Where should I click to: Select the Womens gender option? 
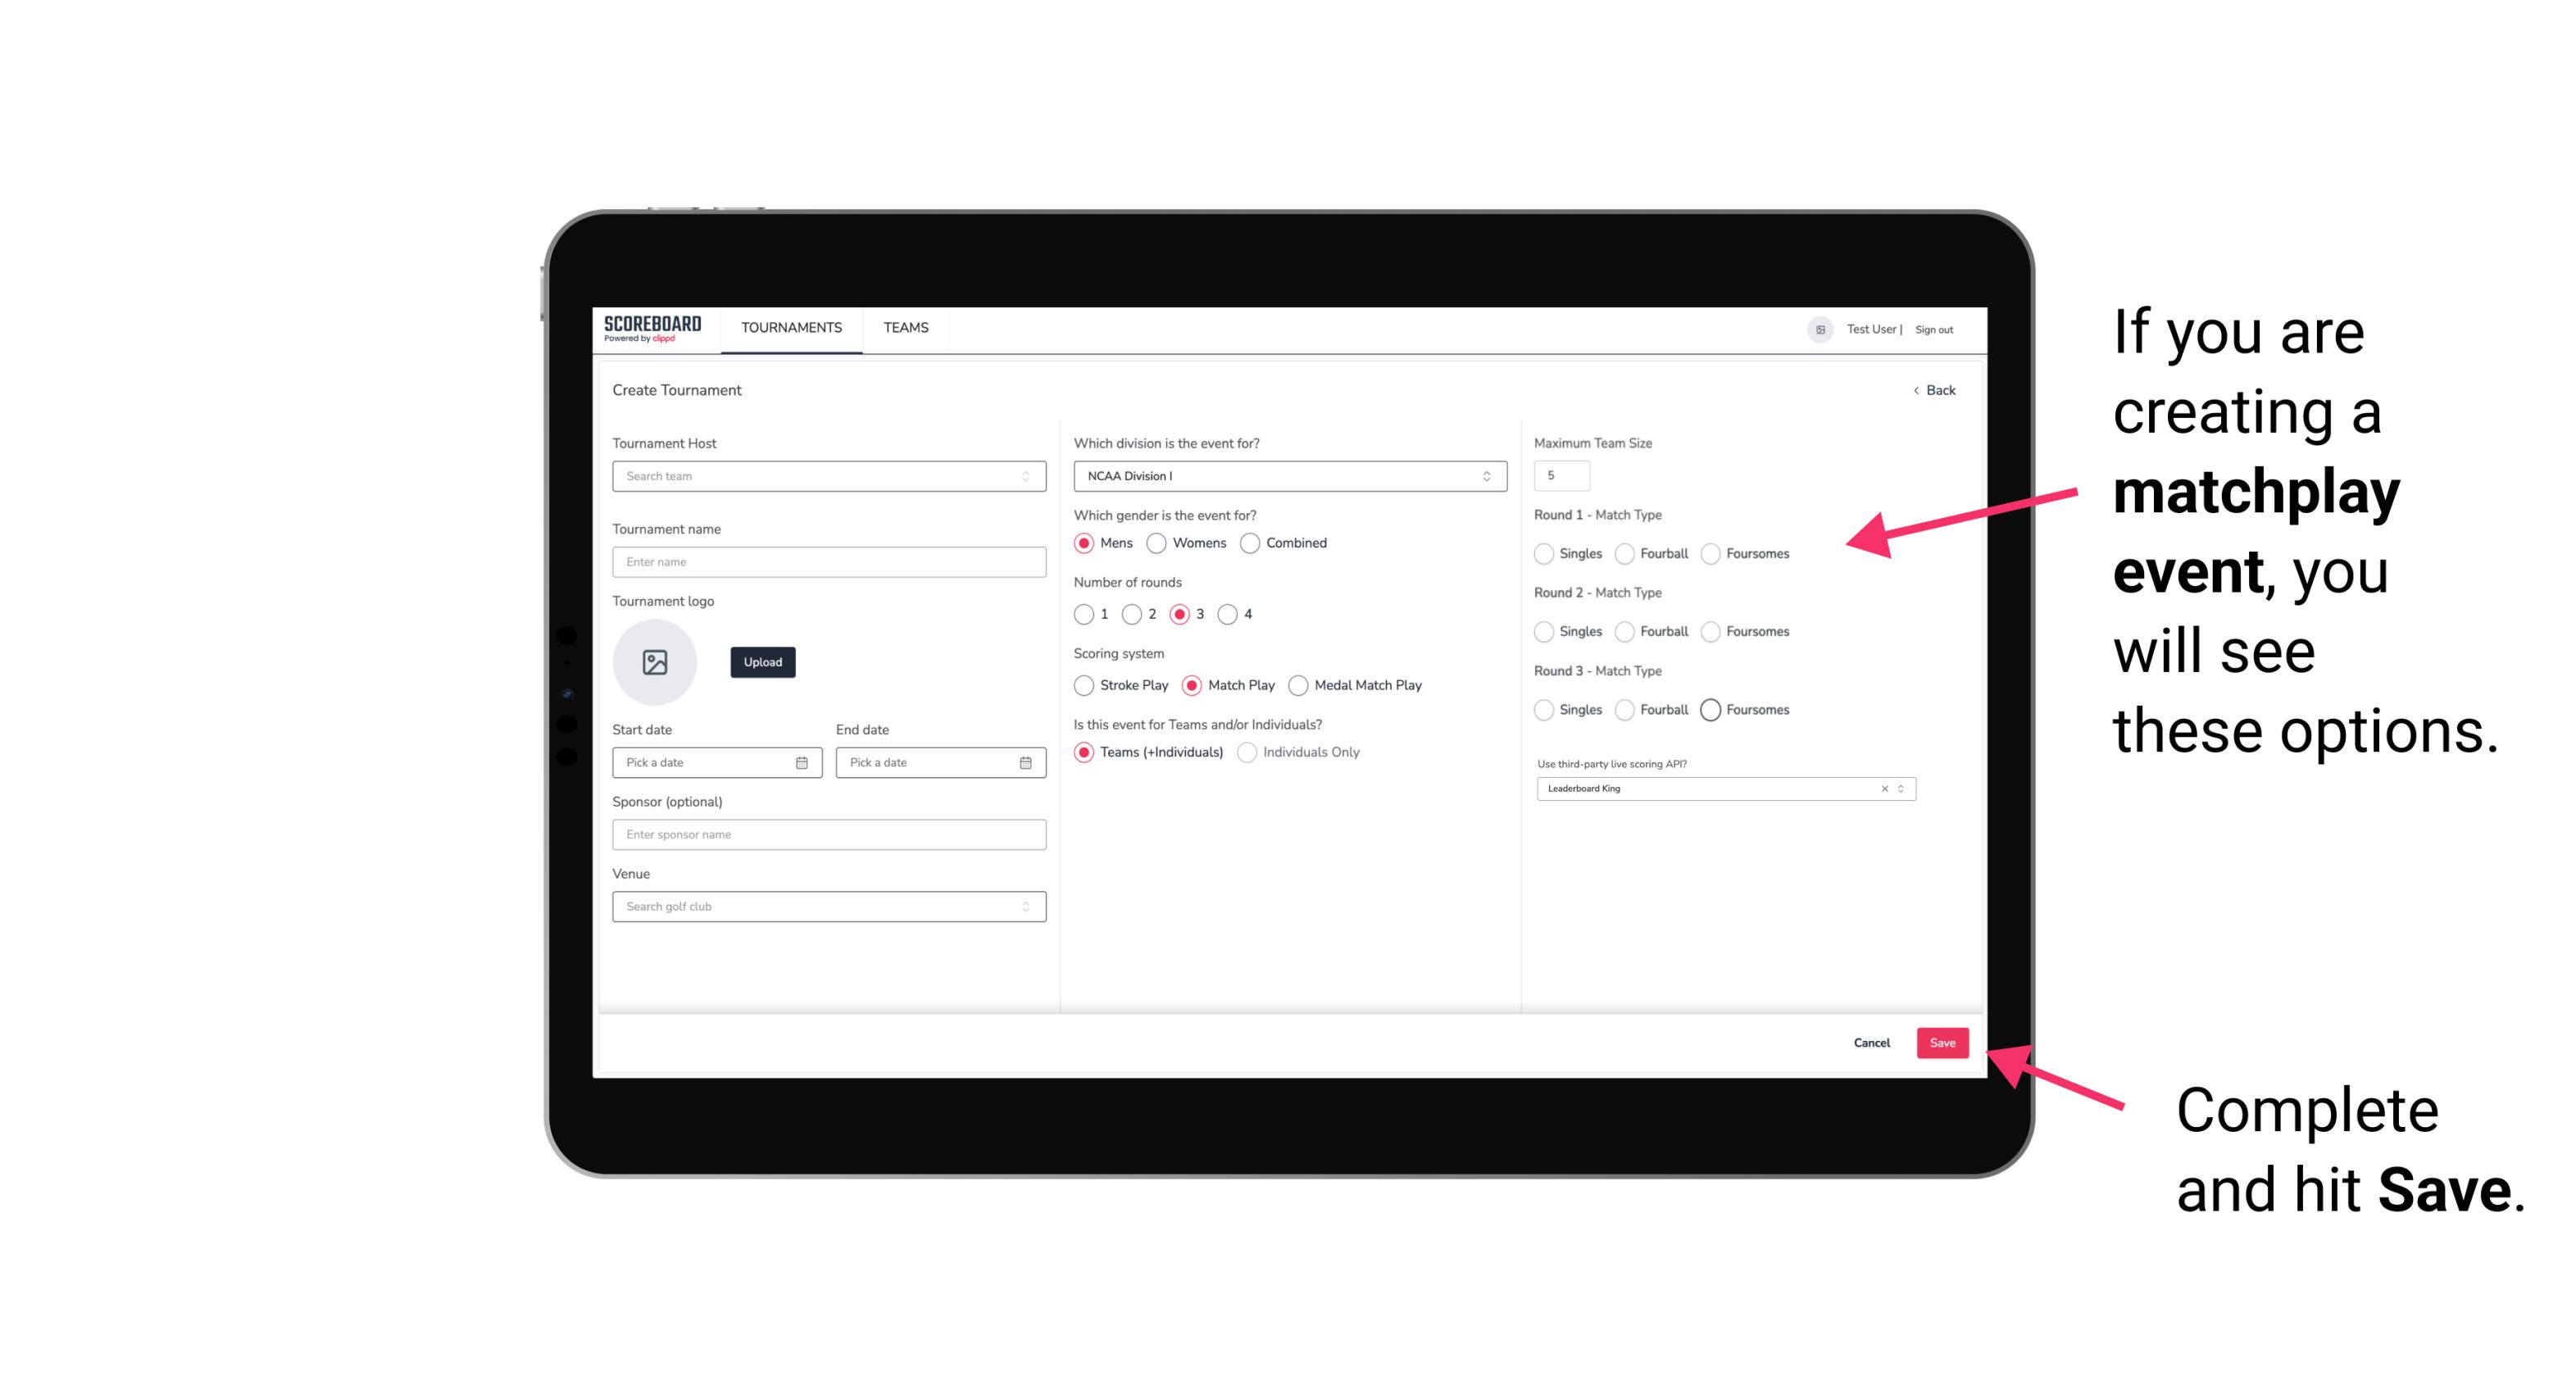[1158, 543]
